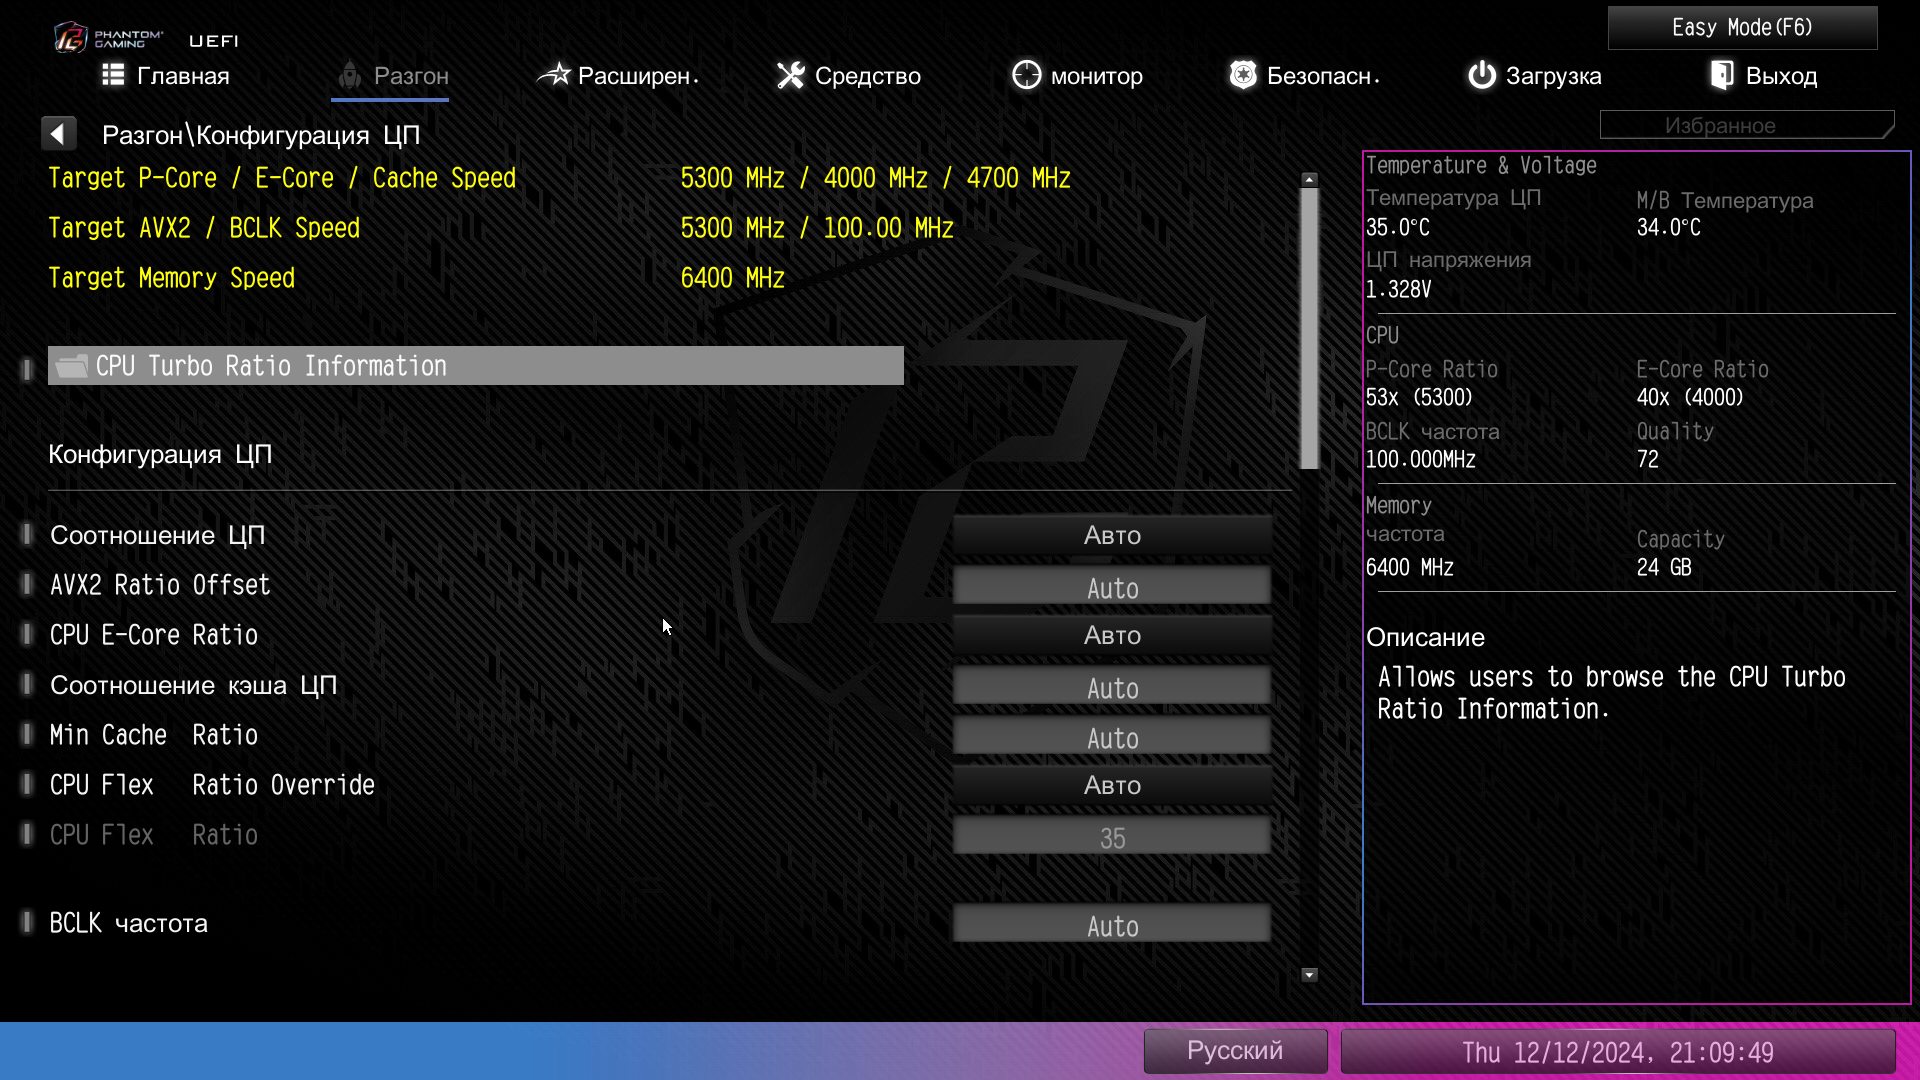1920x1080 pixels.
Task: Click the wrench icon for Средство
Action: pos(790,75)
